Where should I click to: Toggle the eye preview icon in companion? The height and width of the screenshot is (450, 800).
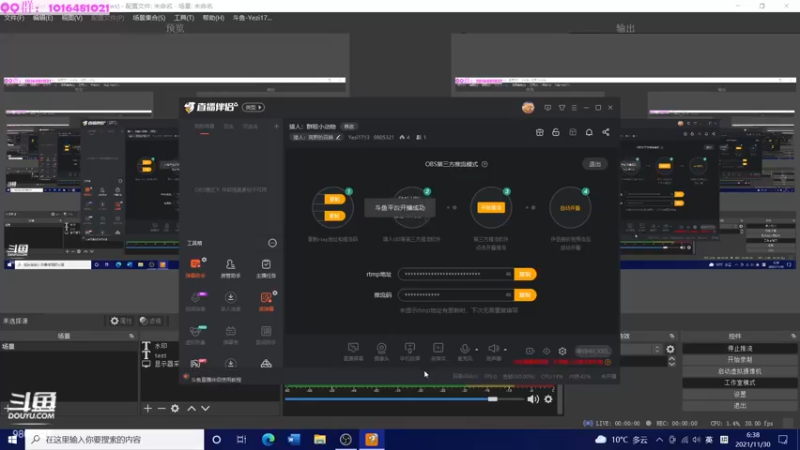(546, 351)
